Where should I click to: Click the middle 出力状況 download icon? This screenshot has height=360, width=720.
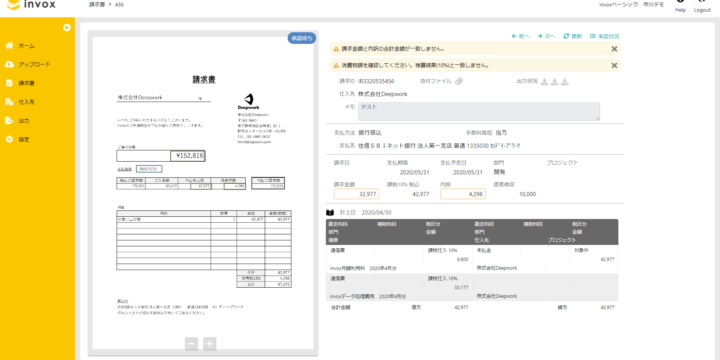coord(555,81)
